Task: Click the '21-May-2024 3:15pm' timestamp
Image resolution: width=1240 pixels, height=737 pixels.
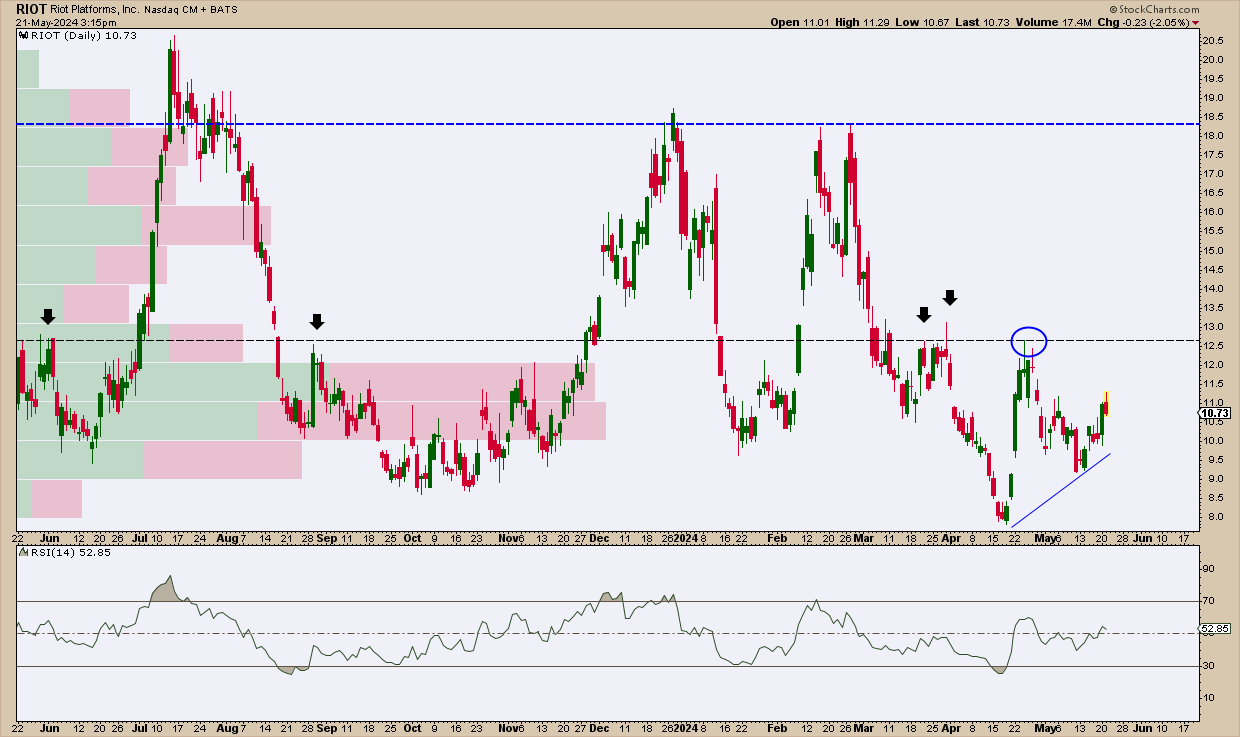Action: (66, 21)
